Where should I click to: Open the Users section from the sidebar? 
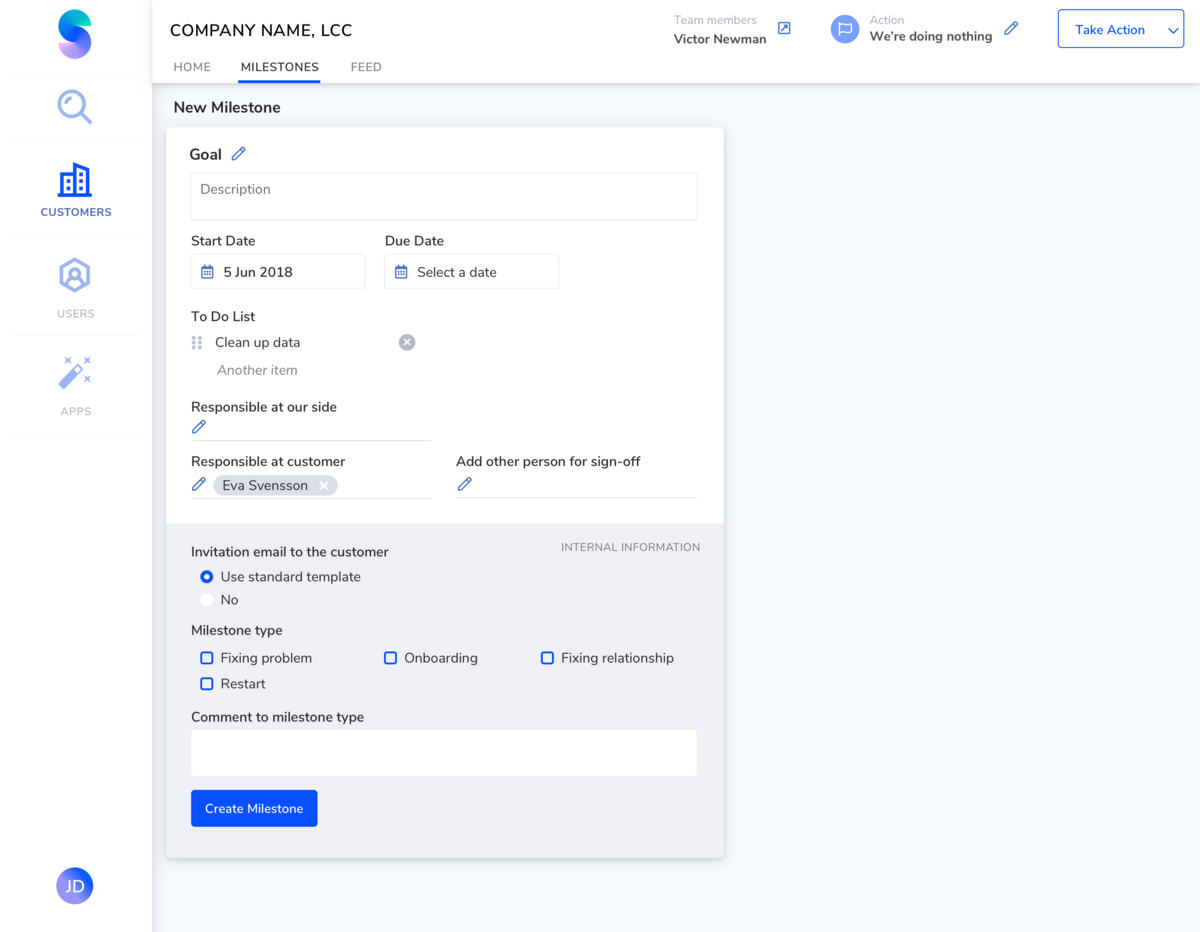point(74,287)
